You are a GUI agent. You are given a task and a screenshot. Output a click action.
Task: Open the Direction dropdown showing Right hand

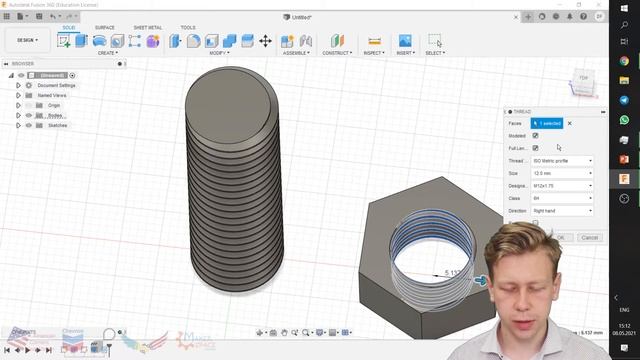562,211
